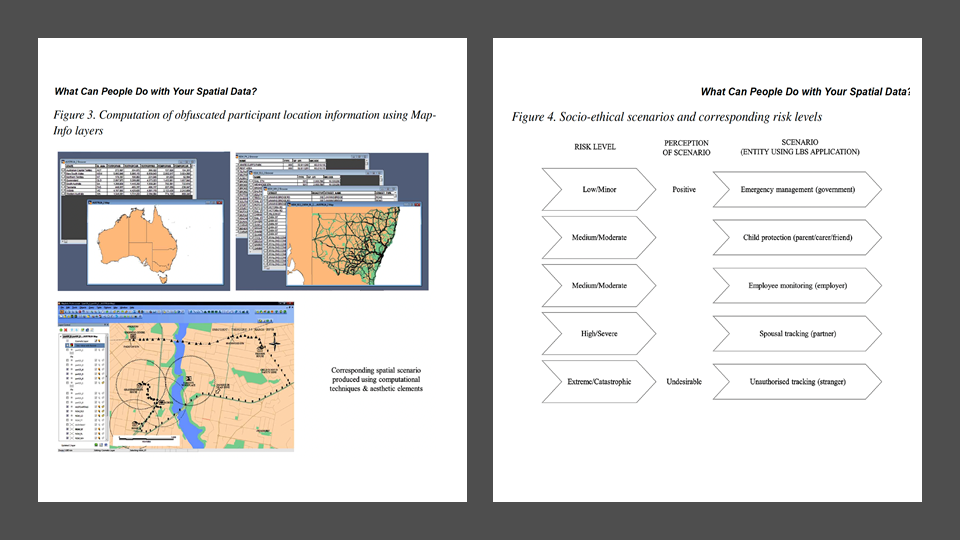Click the 'PERCEPTION OF SCENARIO' column heading
The height and width of the screenshot is (540, 960).
click(x=686, y=148)
